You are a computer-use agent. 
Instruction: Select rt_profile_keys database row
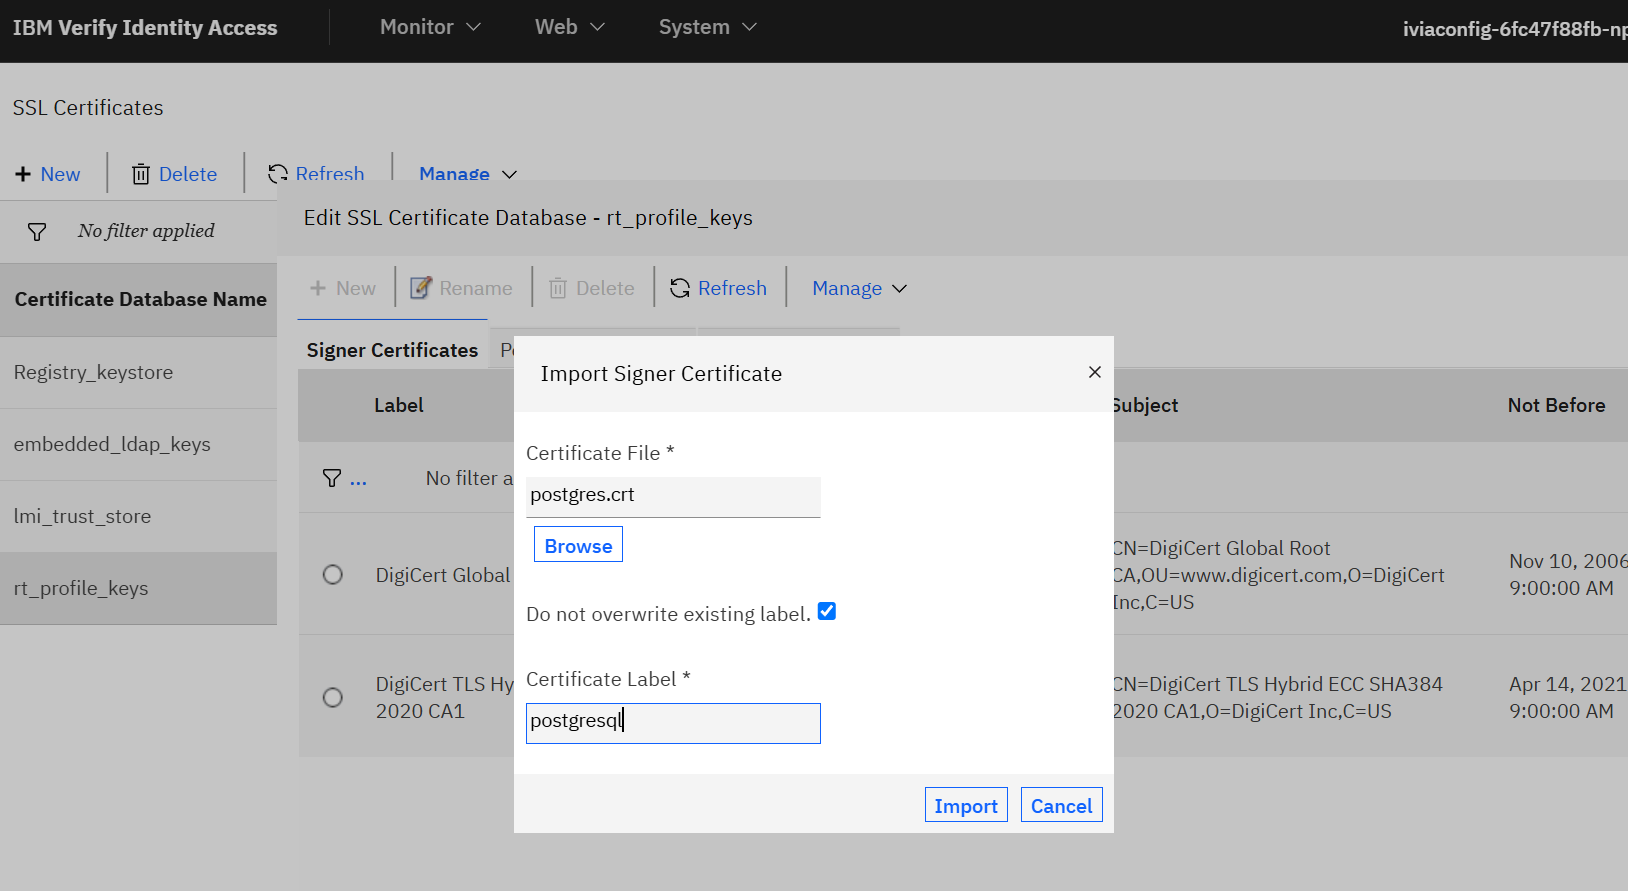[138, 588]
